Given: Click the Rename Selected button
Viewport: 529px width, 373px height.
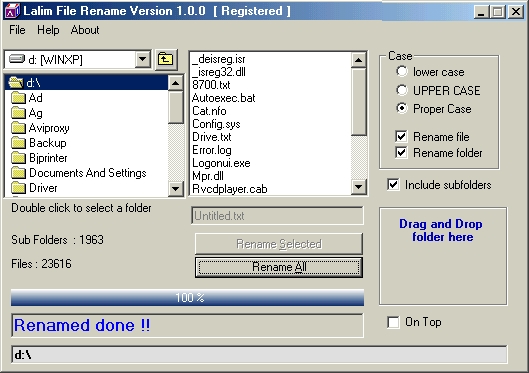Looking at the screenshot, I should [x=279, y=244].
